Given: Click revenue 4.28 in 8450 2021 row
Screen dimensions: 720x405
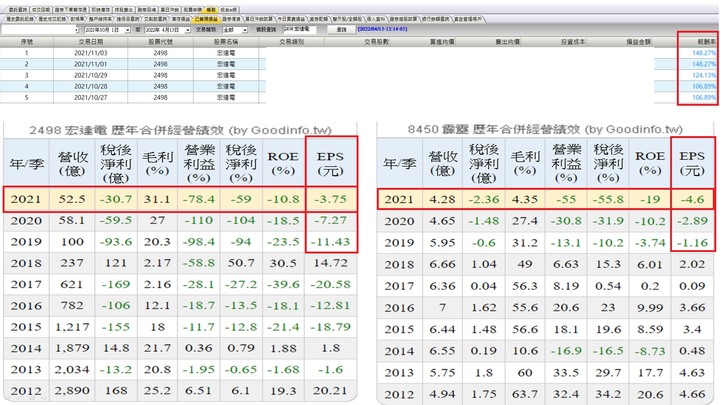Looking at the screenshot, I should pyautogui.click(x=442, y=199).
